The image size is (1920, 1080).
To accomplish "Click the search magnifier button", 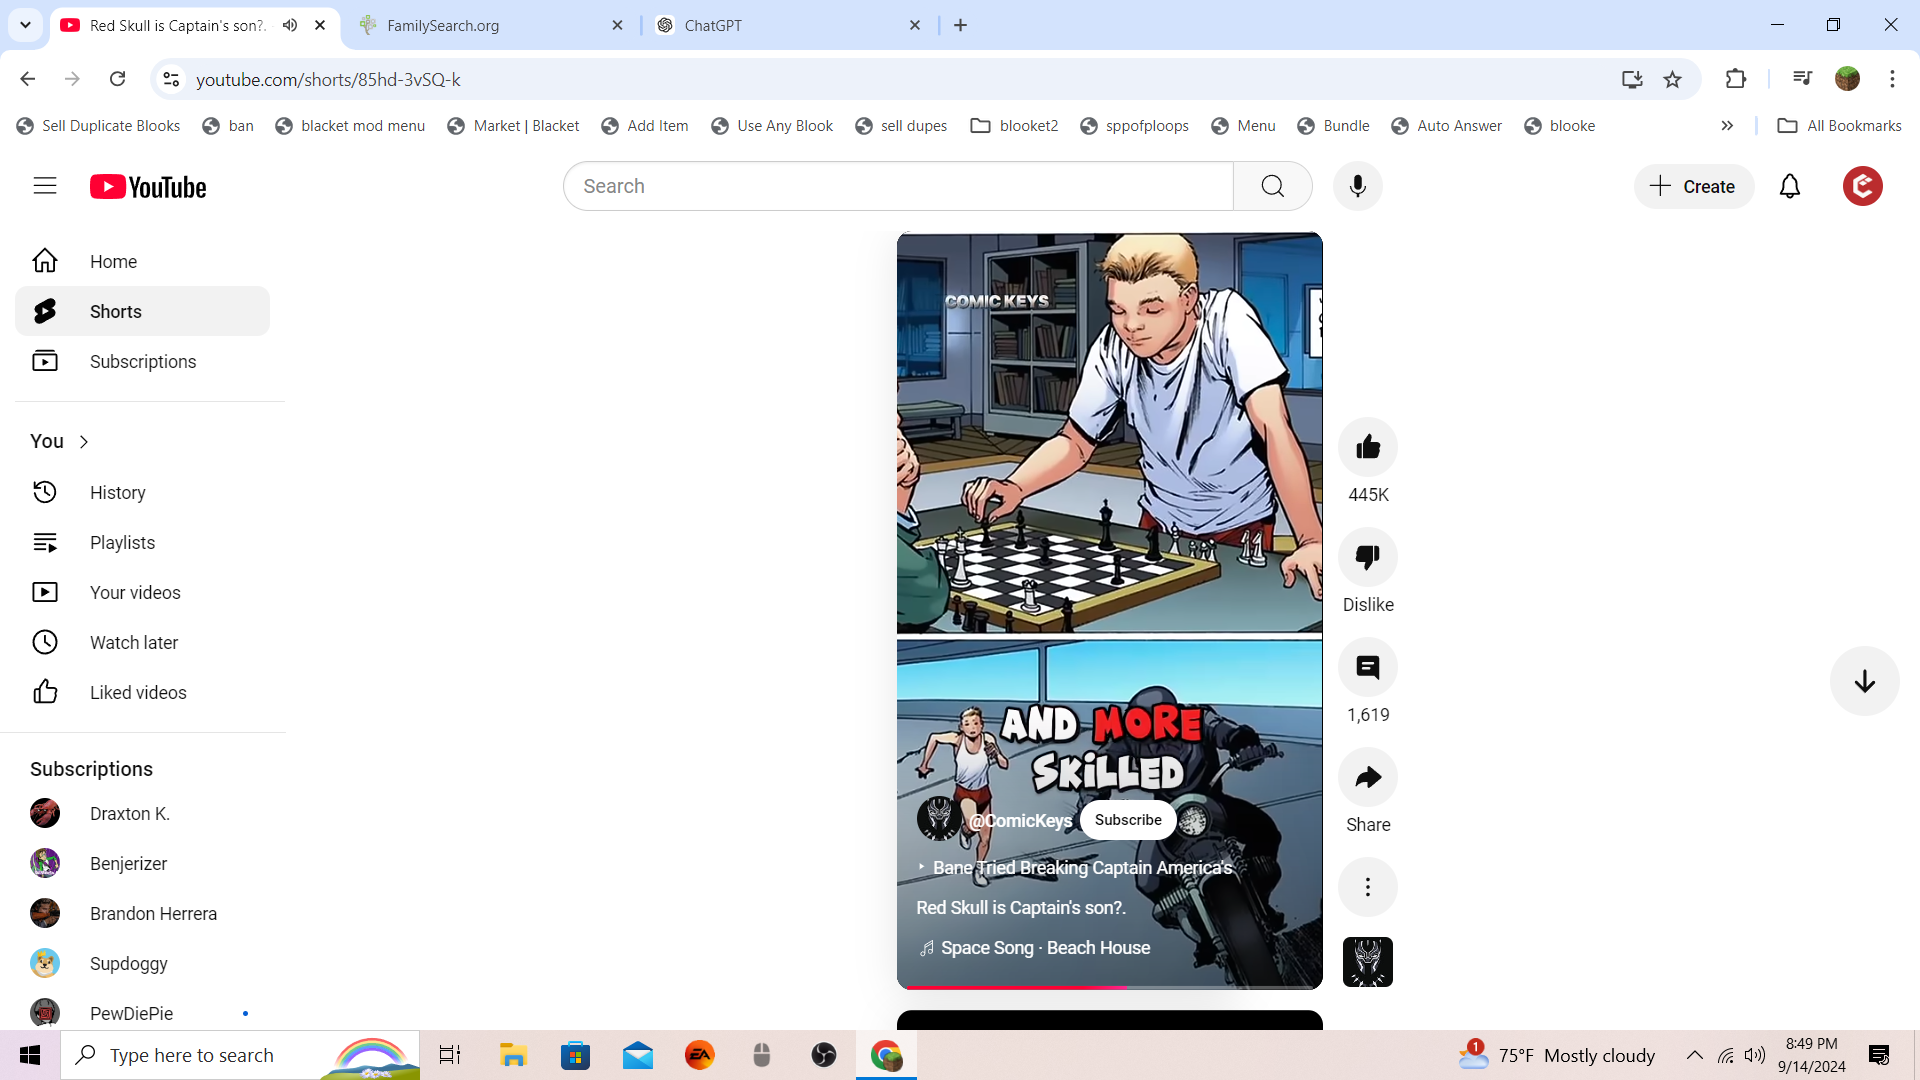I will pyautogui.click(x=1272, y=186).
